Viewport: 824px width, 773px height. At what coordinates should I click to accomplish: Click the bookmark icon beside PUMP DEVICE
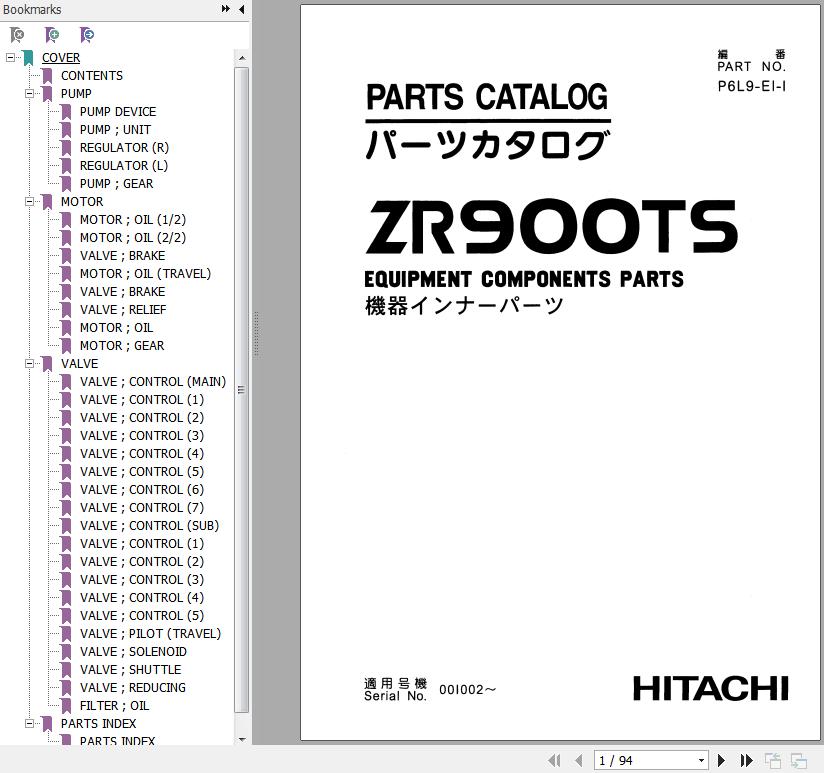tap(66, 112)
